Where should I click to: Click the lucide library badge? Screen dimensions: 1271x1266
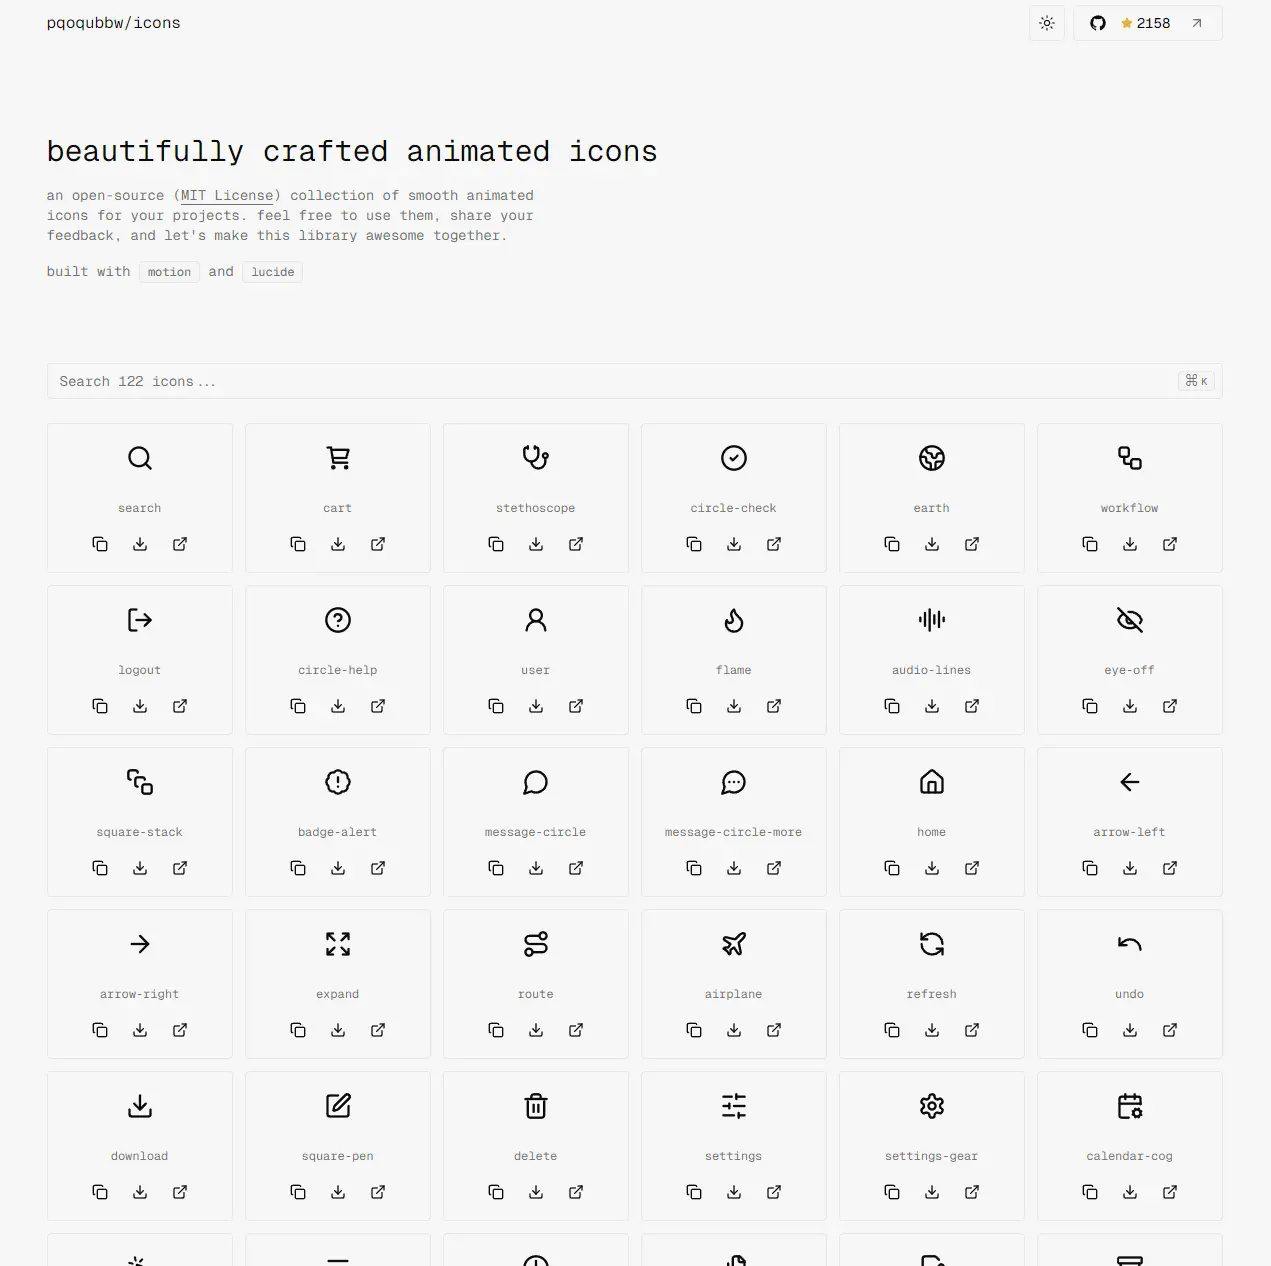273,272
